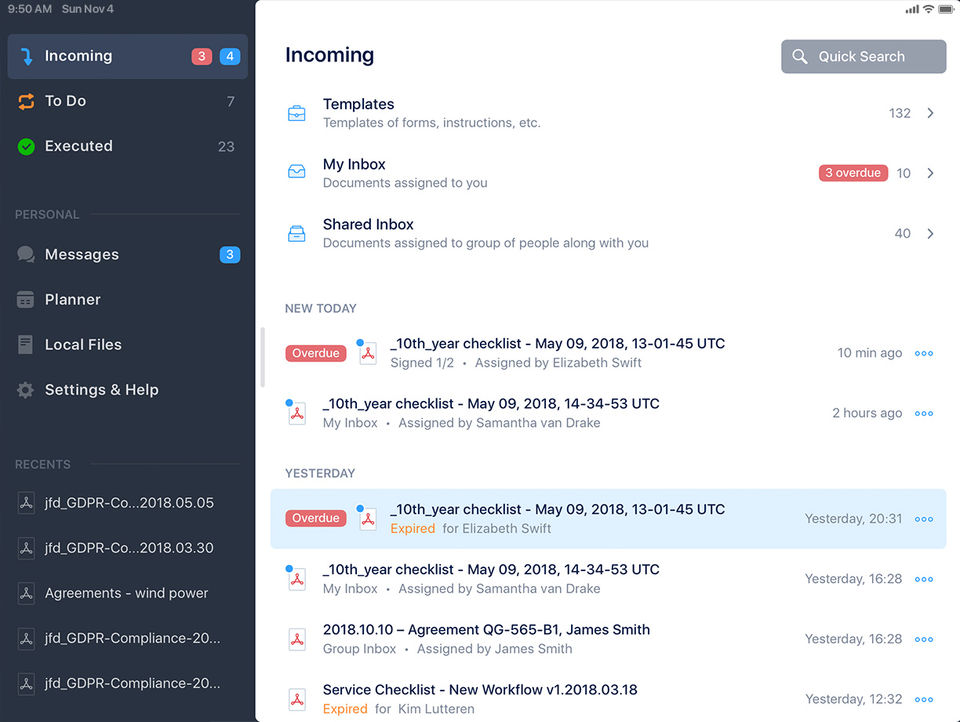The width and height of the screenshot is (960, 722).
Task: Click the 3 overdue badge on My Inbox
Action: [853, 173]
